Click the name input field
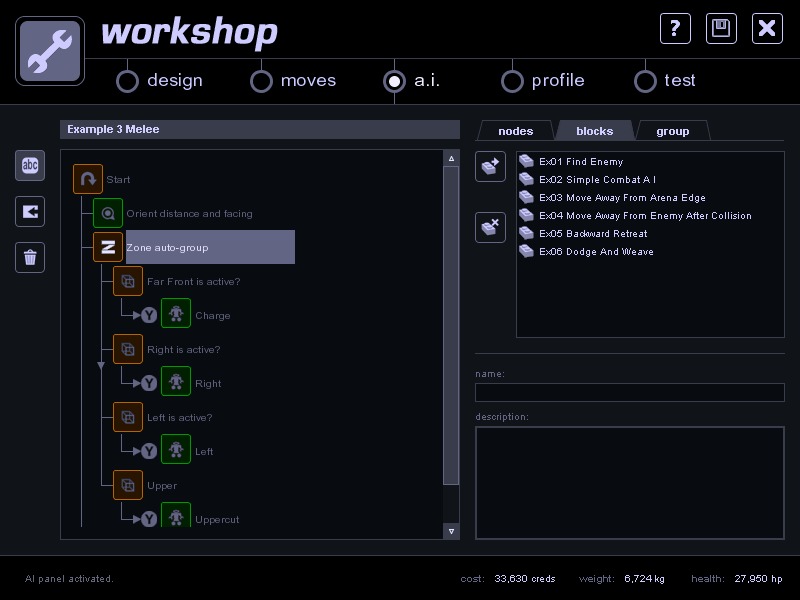 [x=629, y=392]
